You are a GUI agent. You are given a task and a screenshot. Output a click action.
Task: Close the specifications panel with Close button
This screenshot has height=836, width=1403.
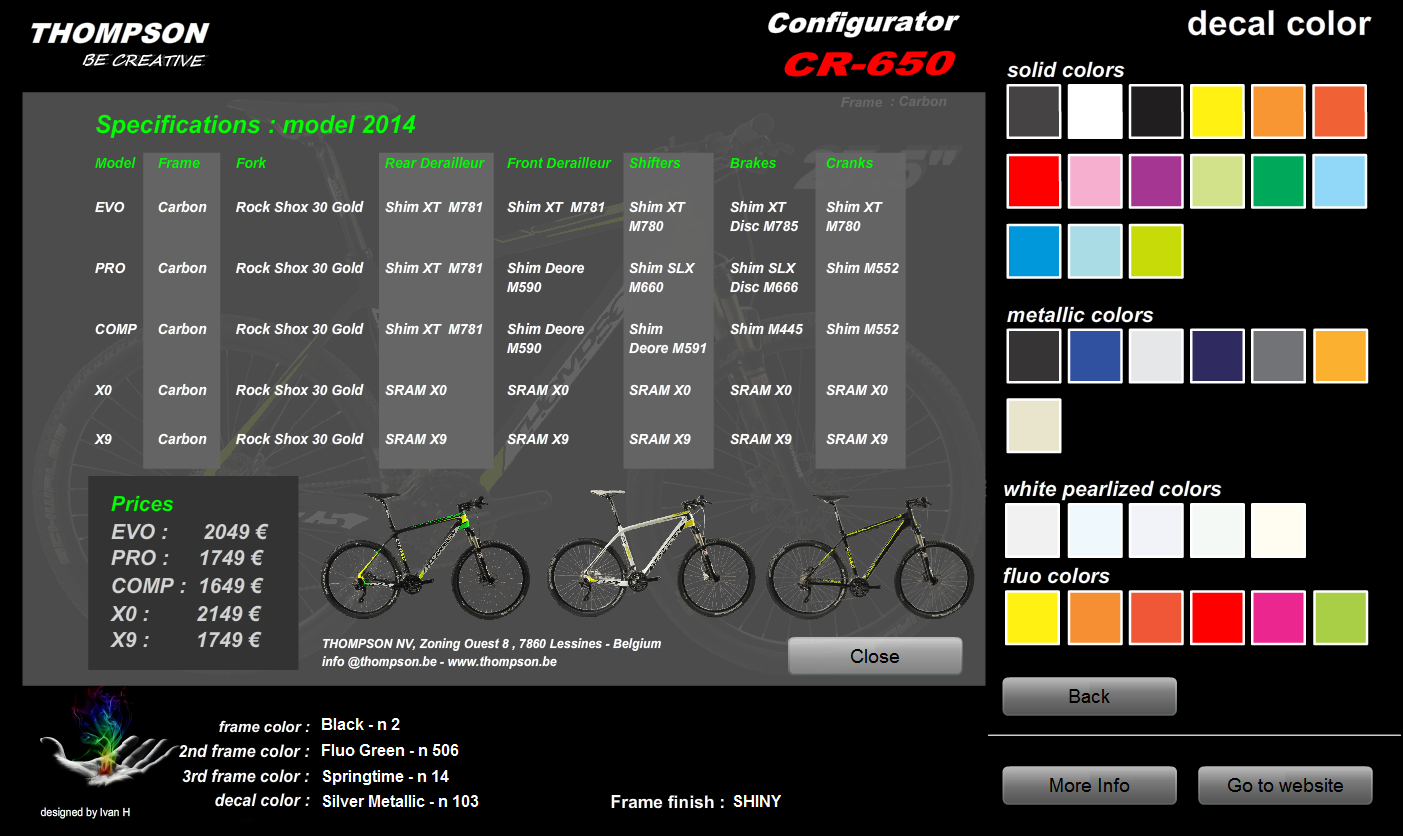[875, 656]
